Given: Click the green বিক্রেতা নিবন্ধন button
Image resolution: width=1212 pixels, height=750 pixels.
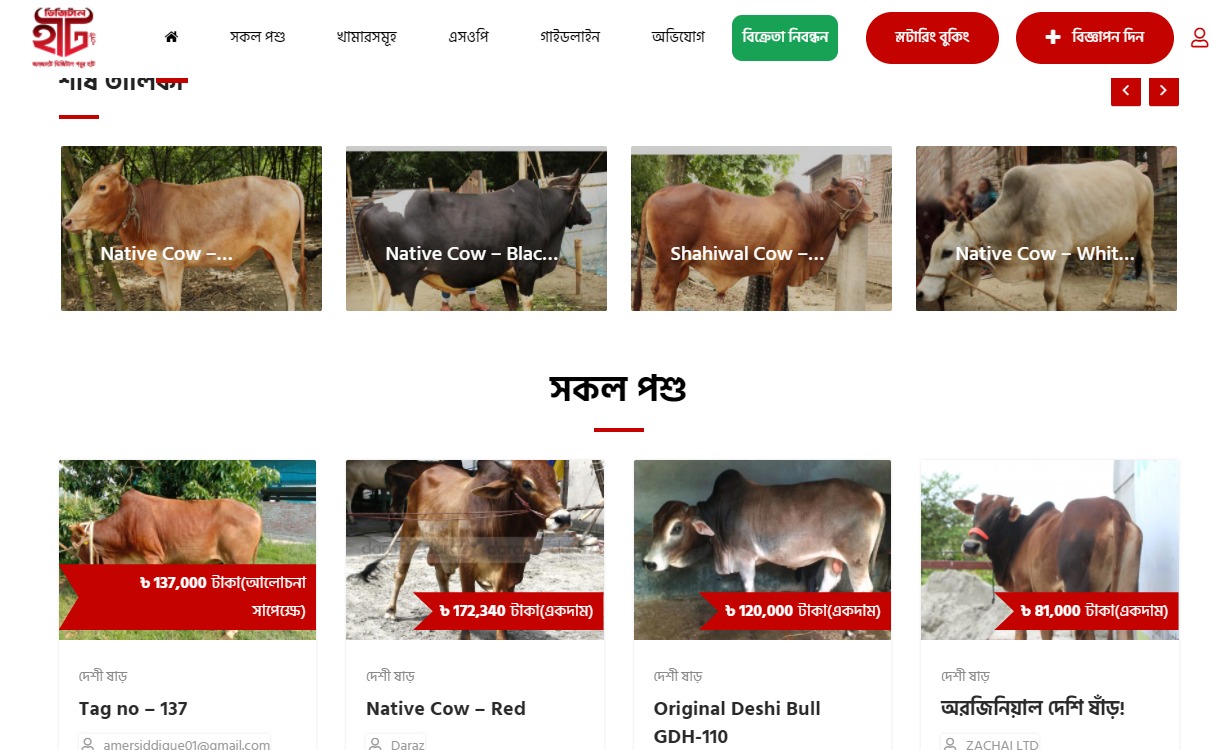Looking at the screenshot, I should 785,38.
